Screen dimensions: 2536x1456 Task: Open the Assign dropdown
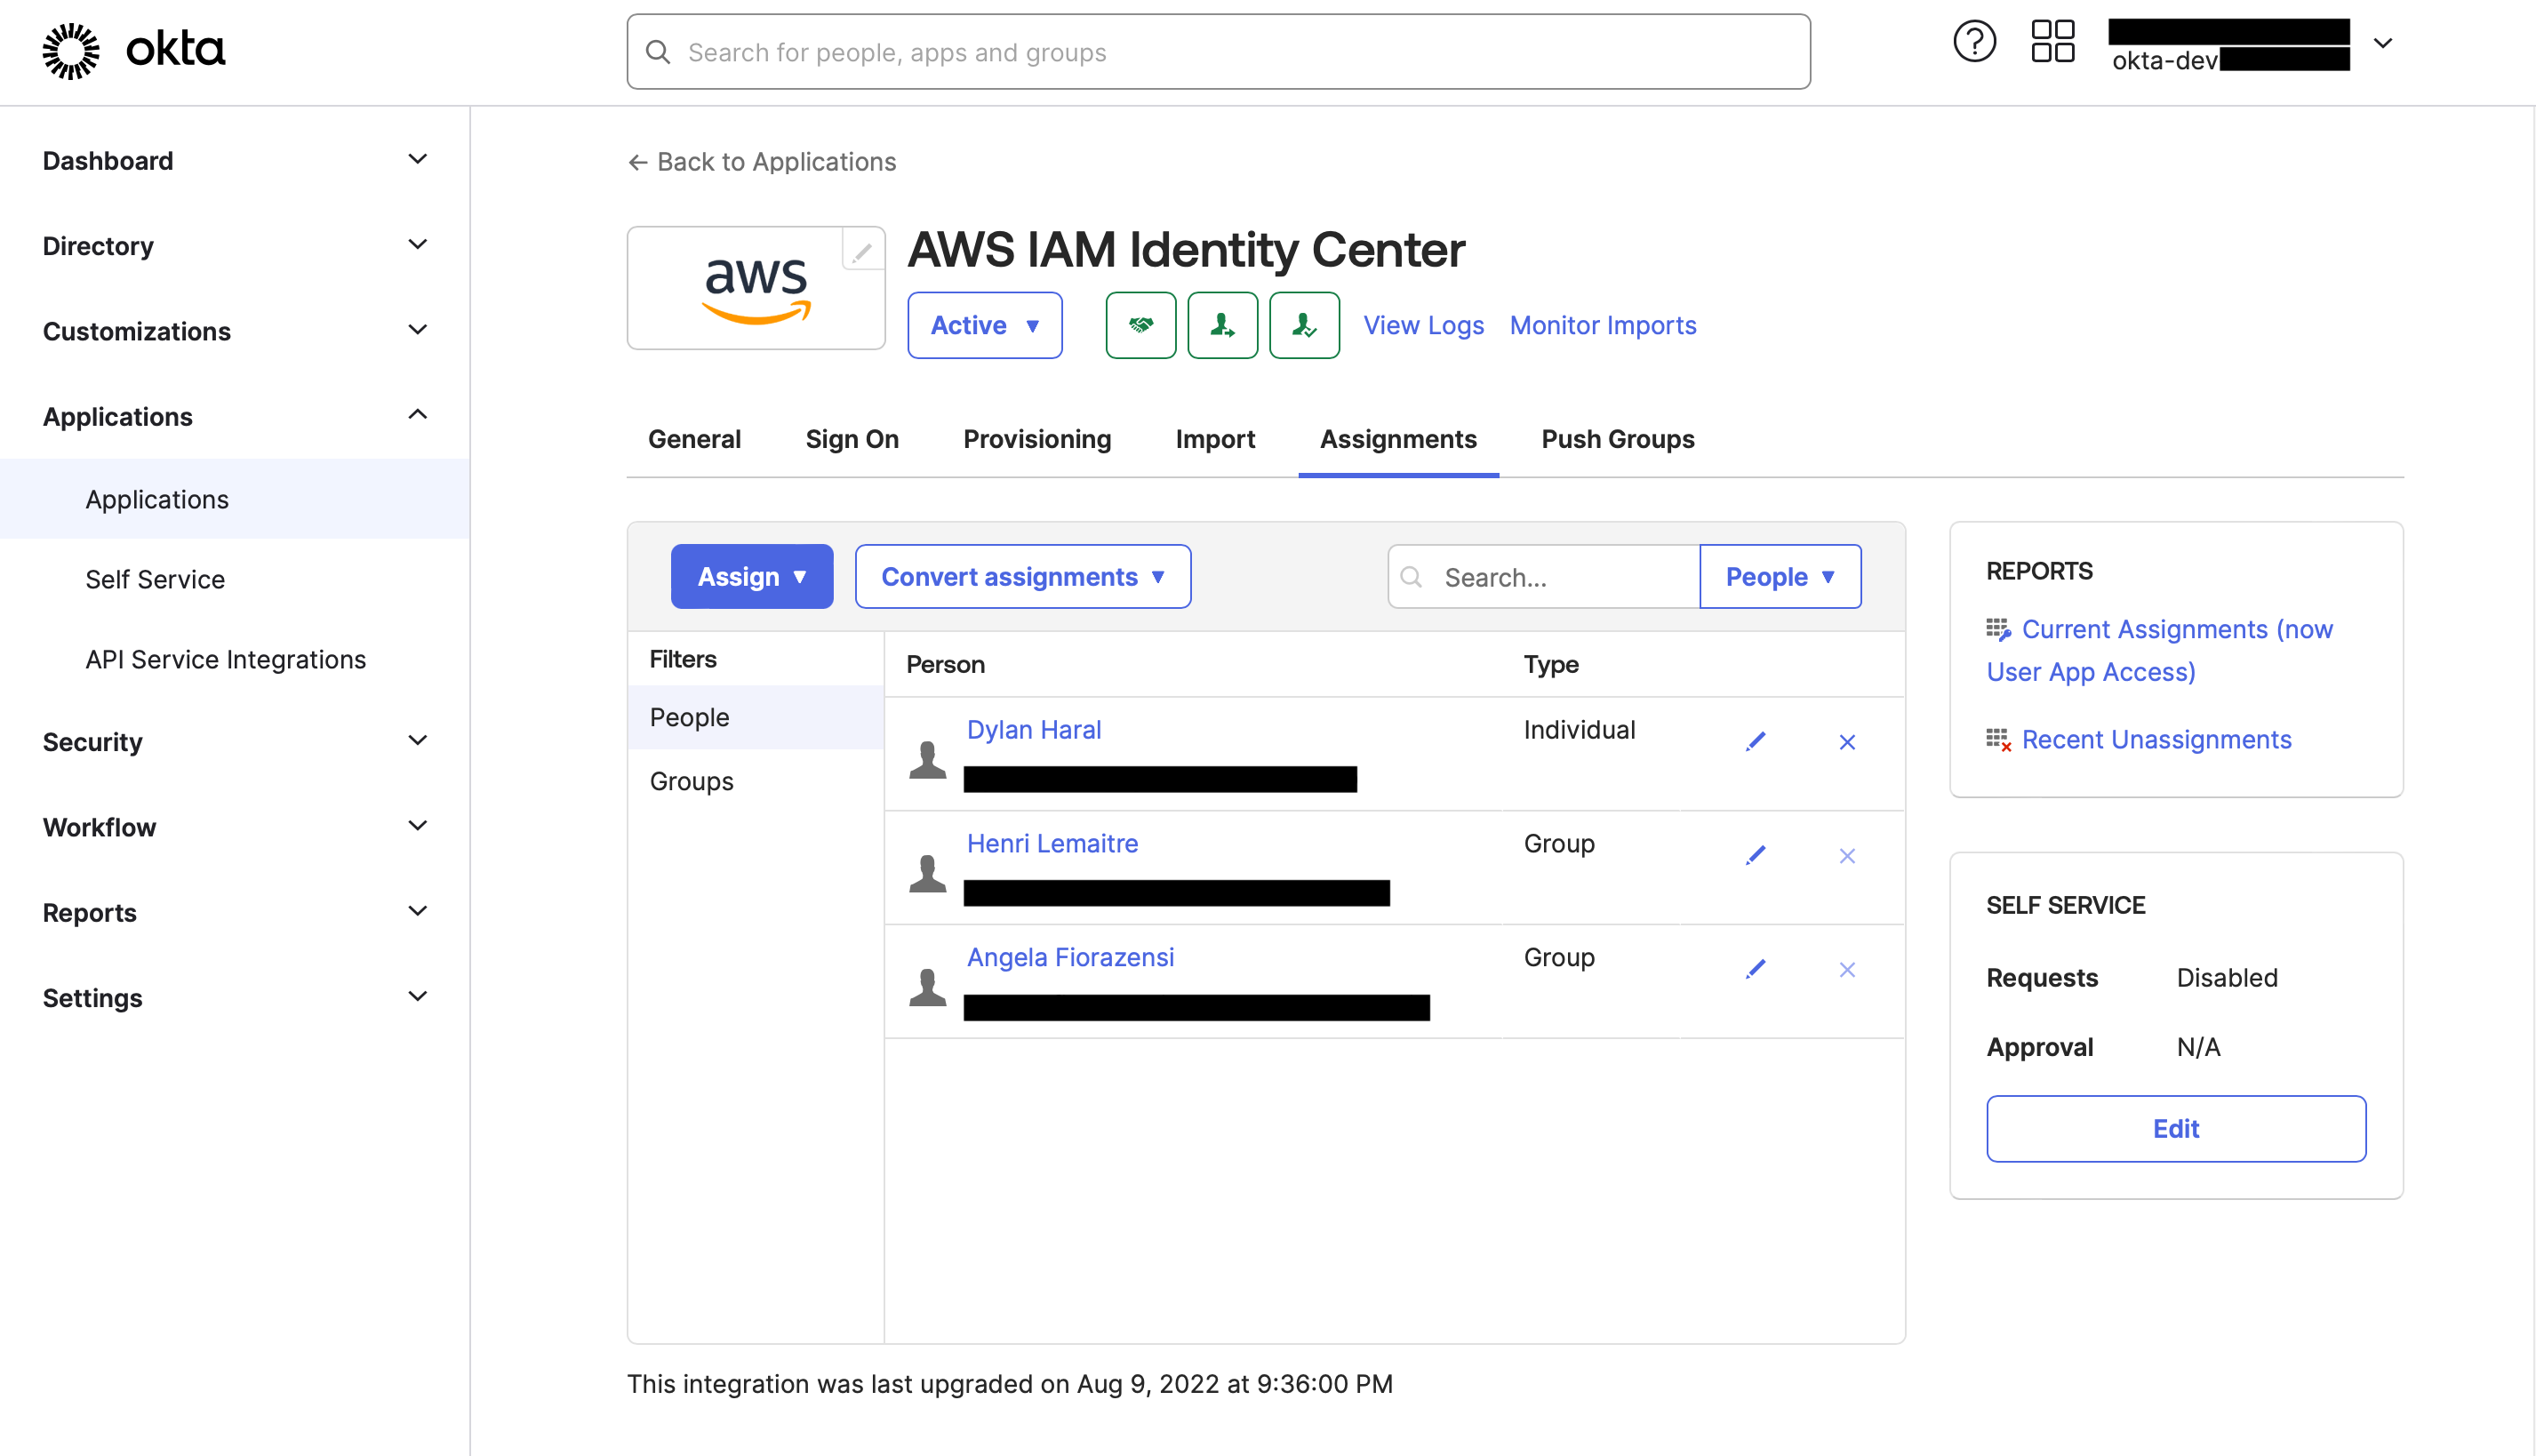(x=751, y=576)
